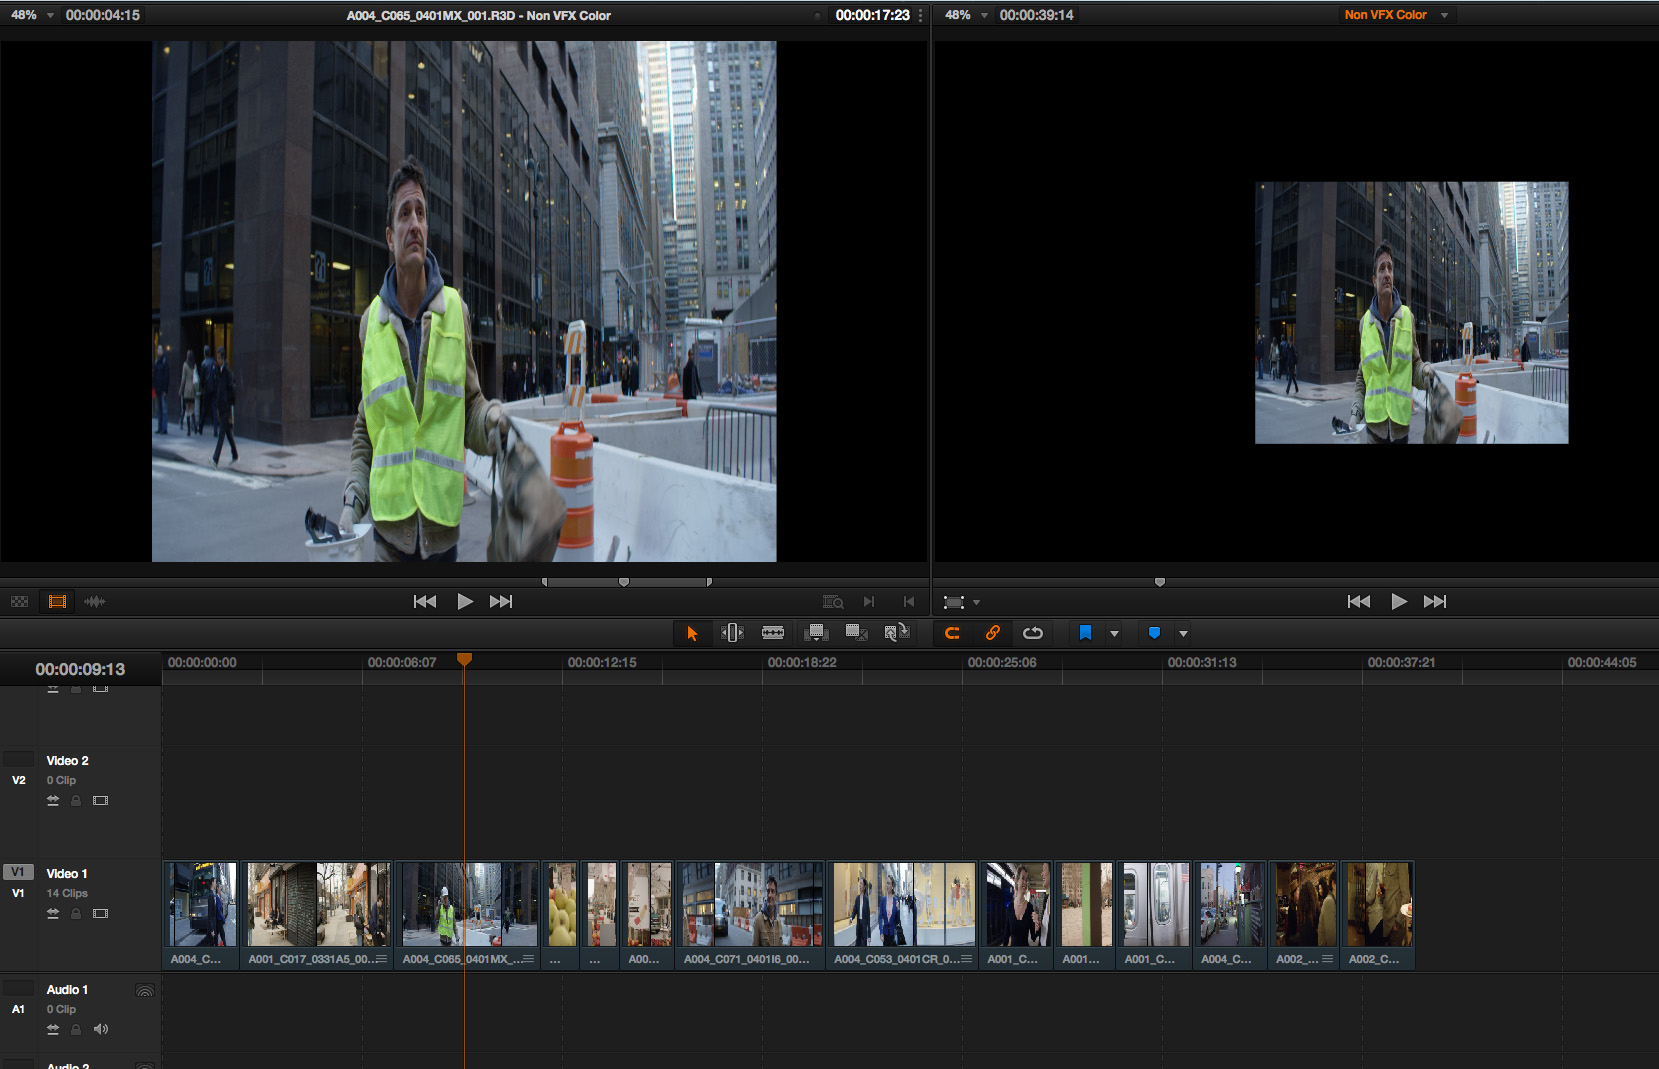Jump to source clip end

(501, 601)
